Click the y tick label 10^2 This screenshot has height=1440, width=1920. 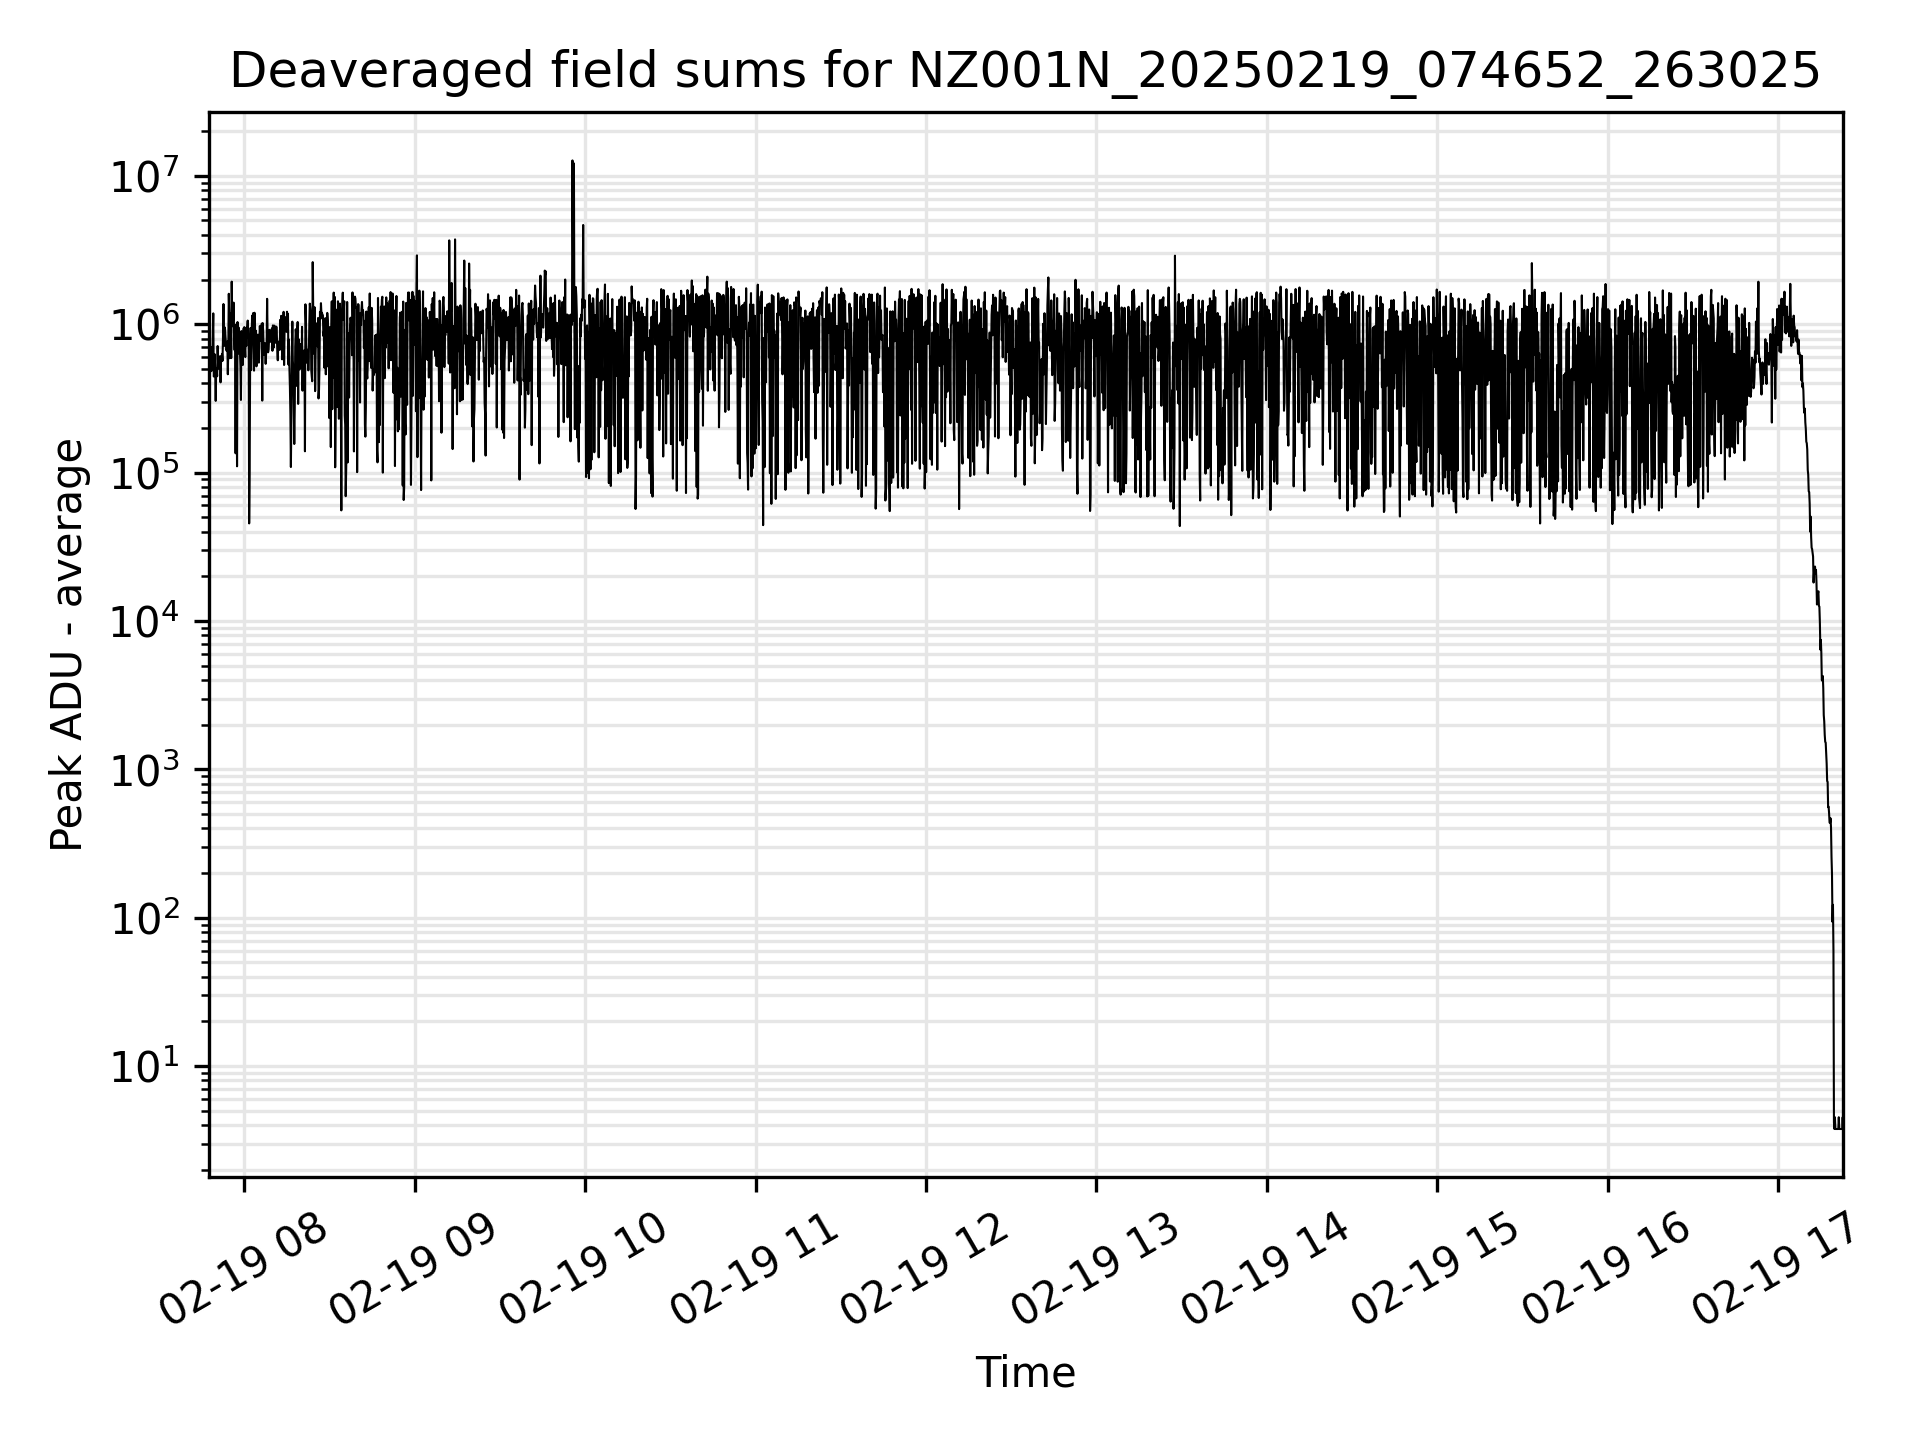(146, 916)
